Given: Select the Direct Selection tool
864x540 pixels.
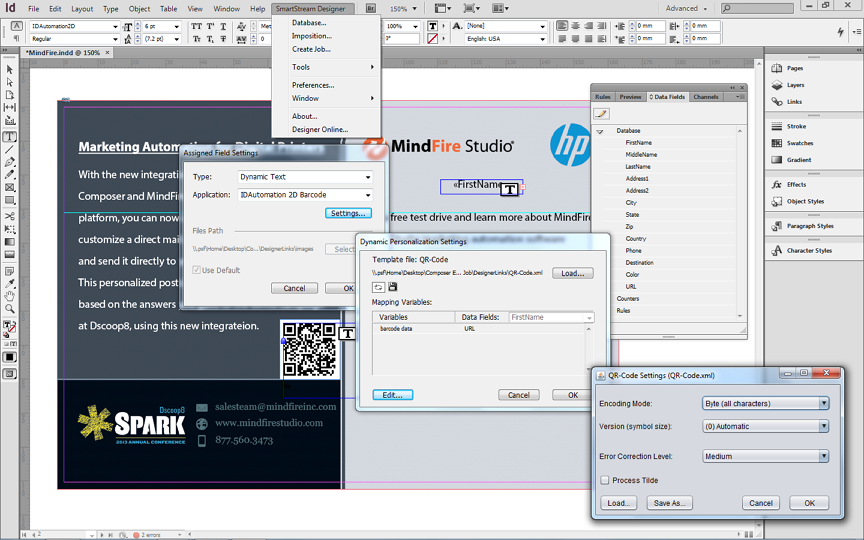Looking at the screenshot, I should click(x=9, y=82).
